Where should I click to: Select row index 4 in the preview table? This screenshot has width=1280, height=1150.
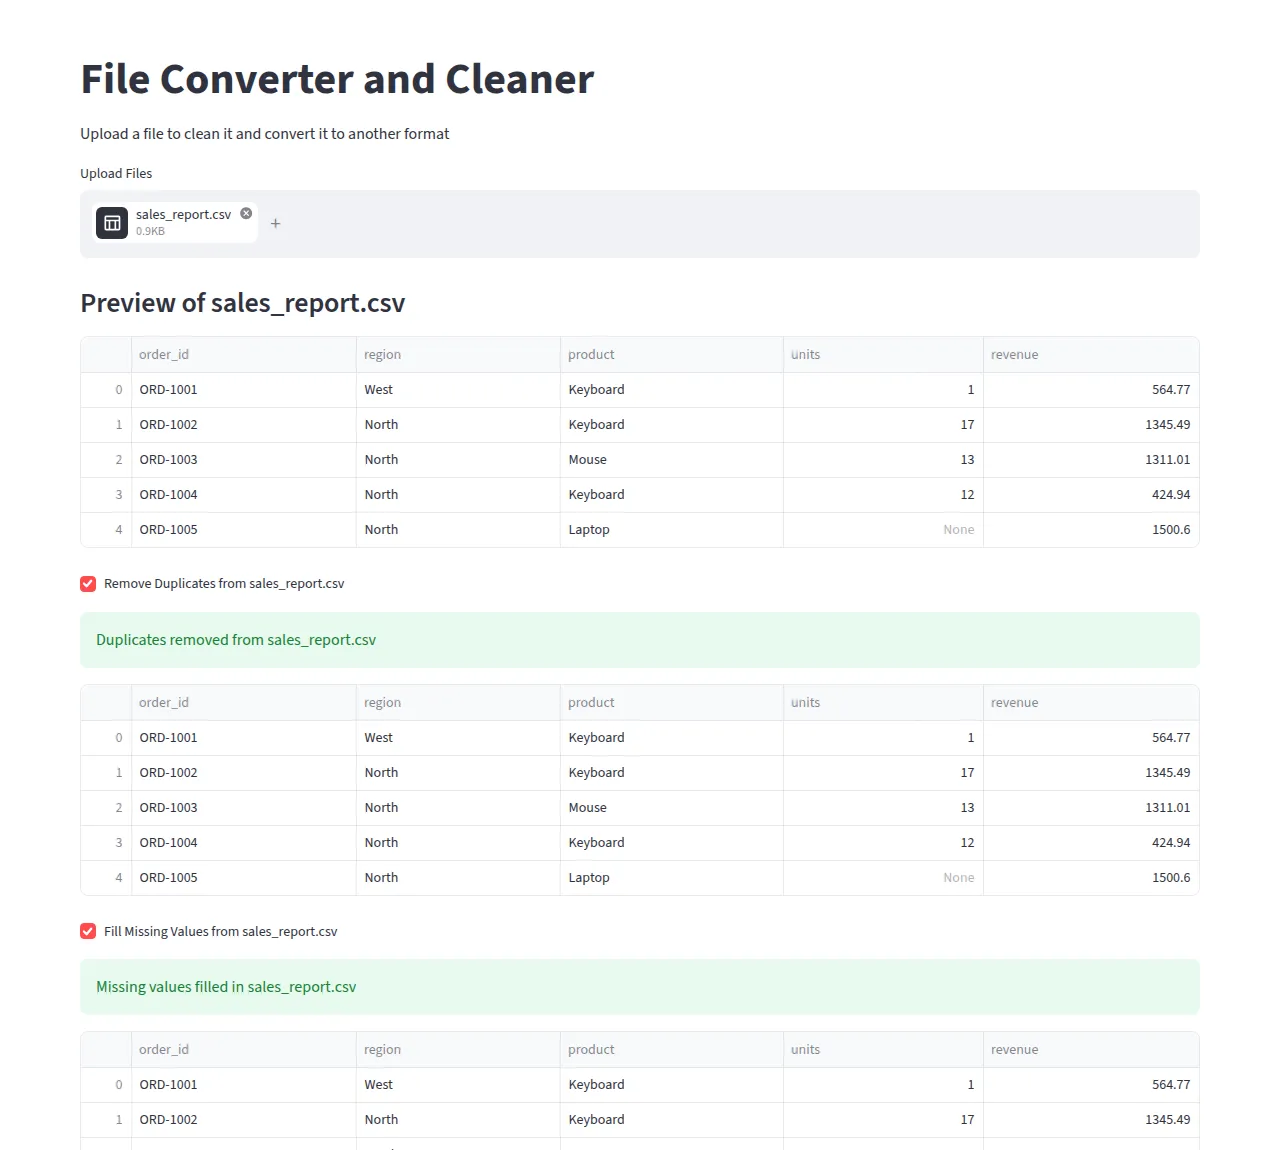pos(106,530)
